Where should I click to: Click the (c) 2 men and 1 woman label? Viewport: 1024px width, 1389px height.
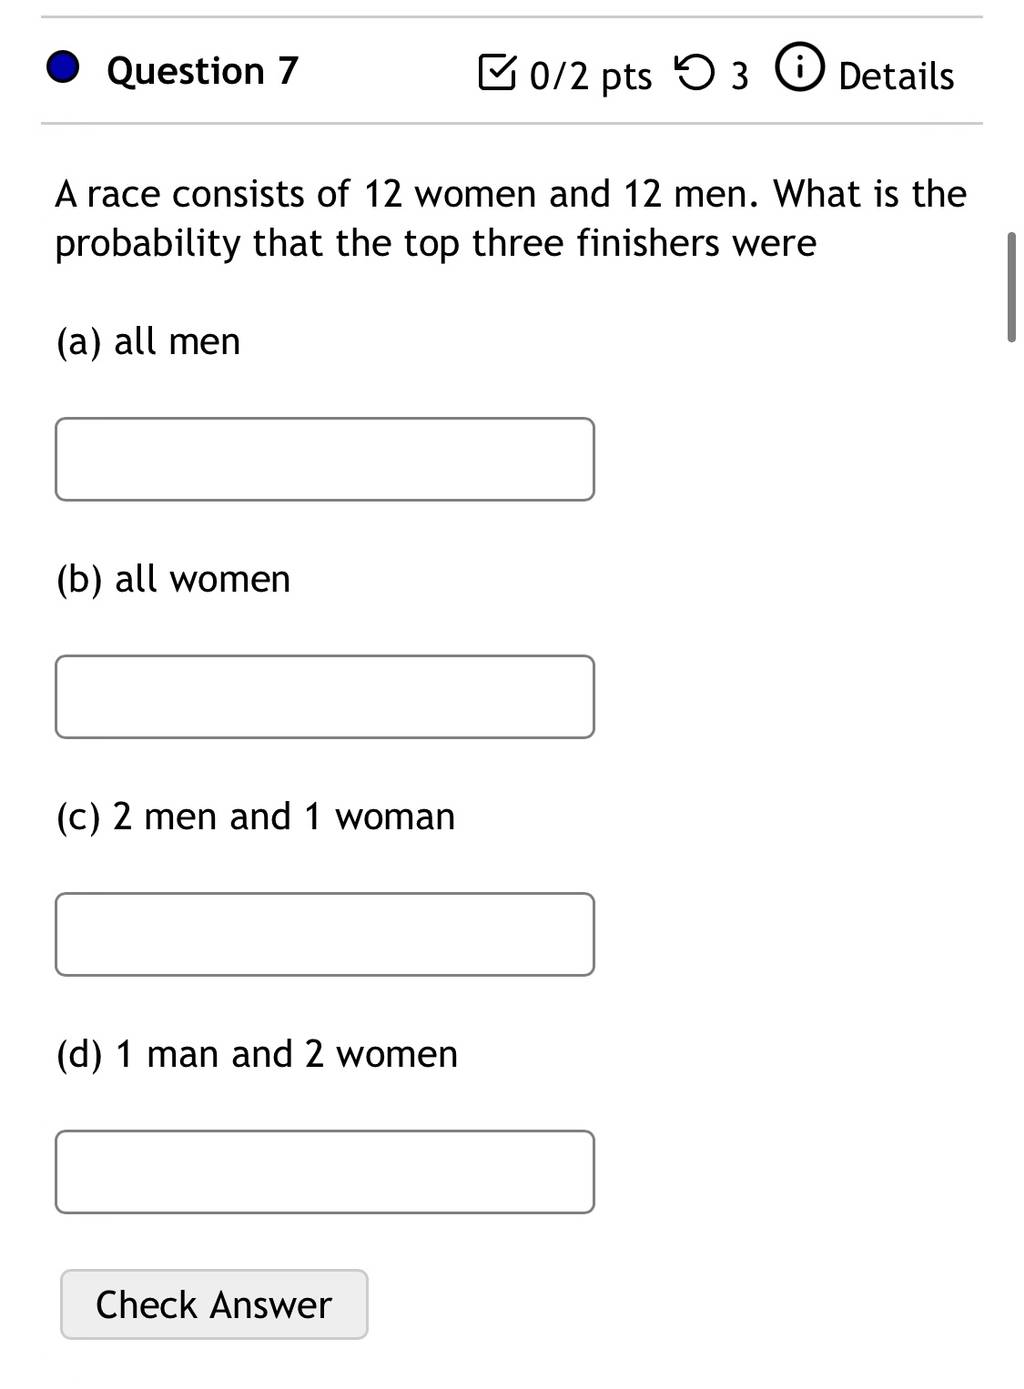tap(255, 817)
